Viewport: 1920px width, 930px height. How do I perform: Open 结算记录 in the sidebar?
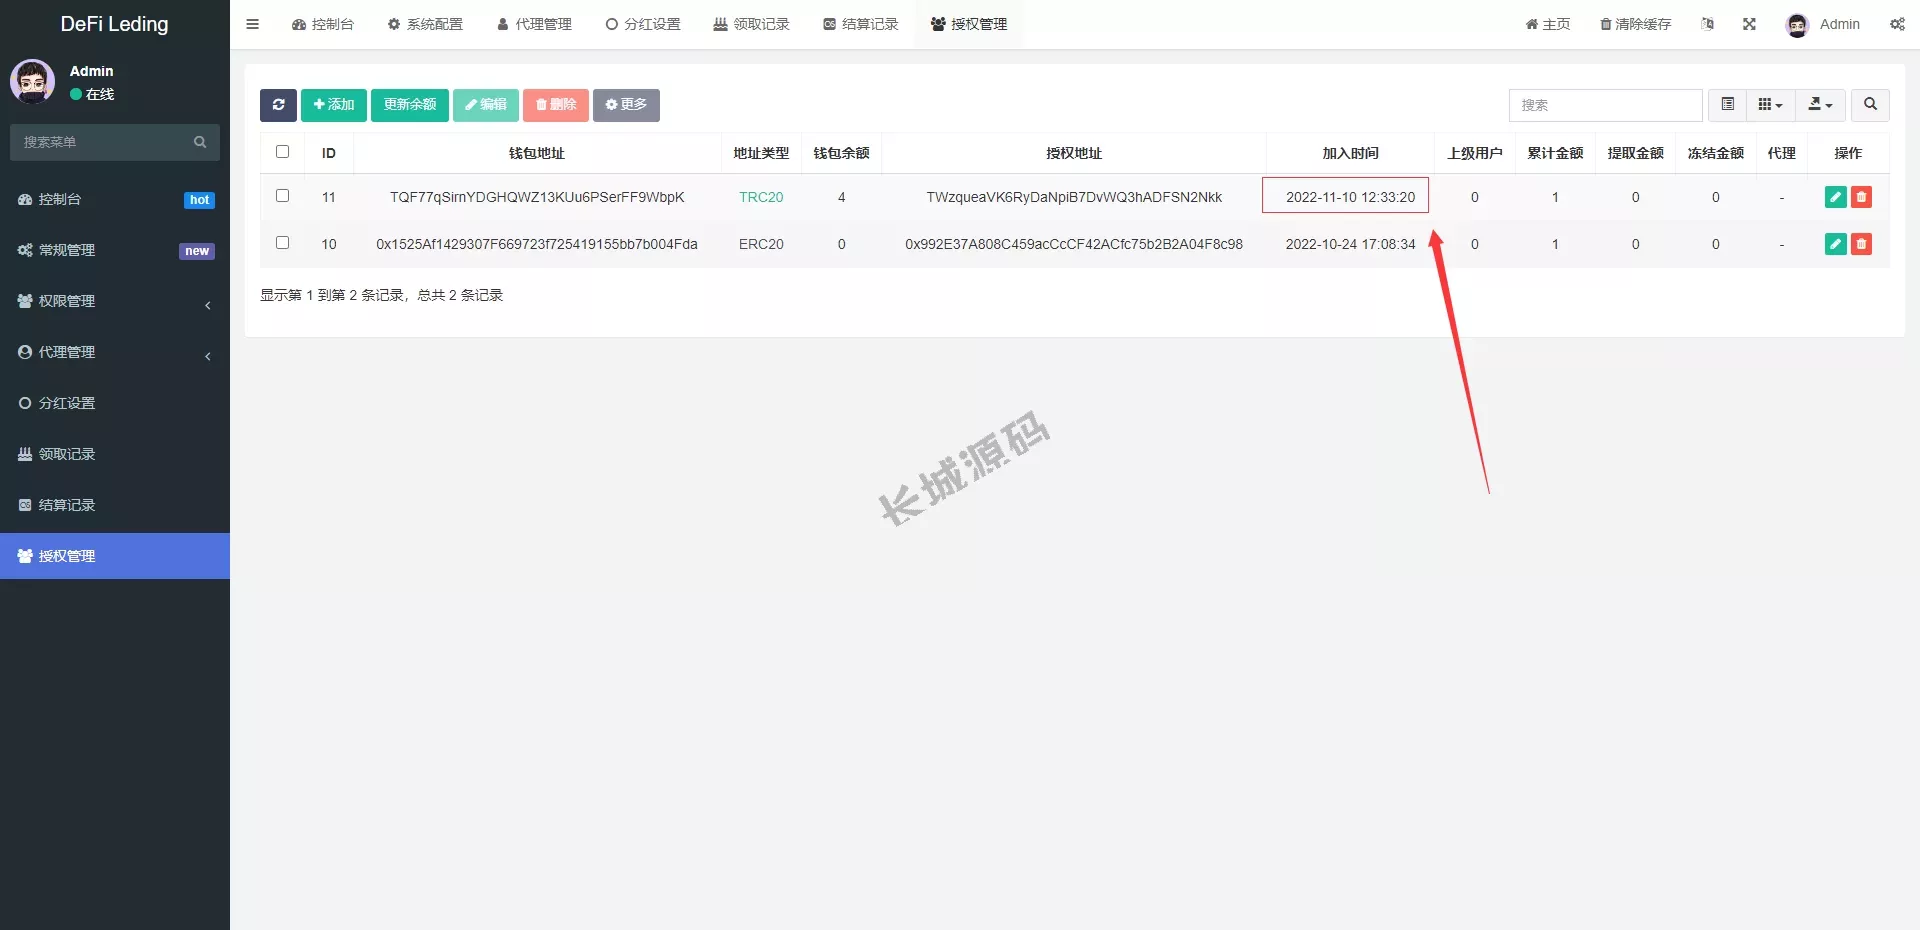pos(115,505)
